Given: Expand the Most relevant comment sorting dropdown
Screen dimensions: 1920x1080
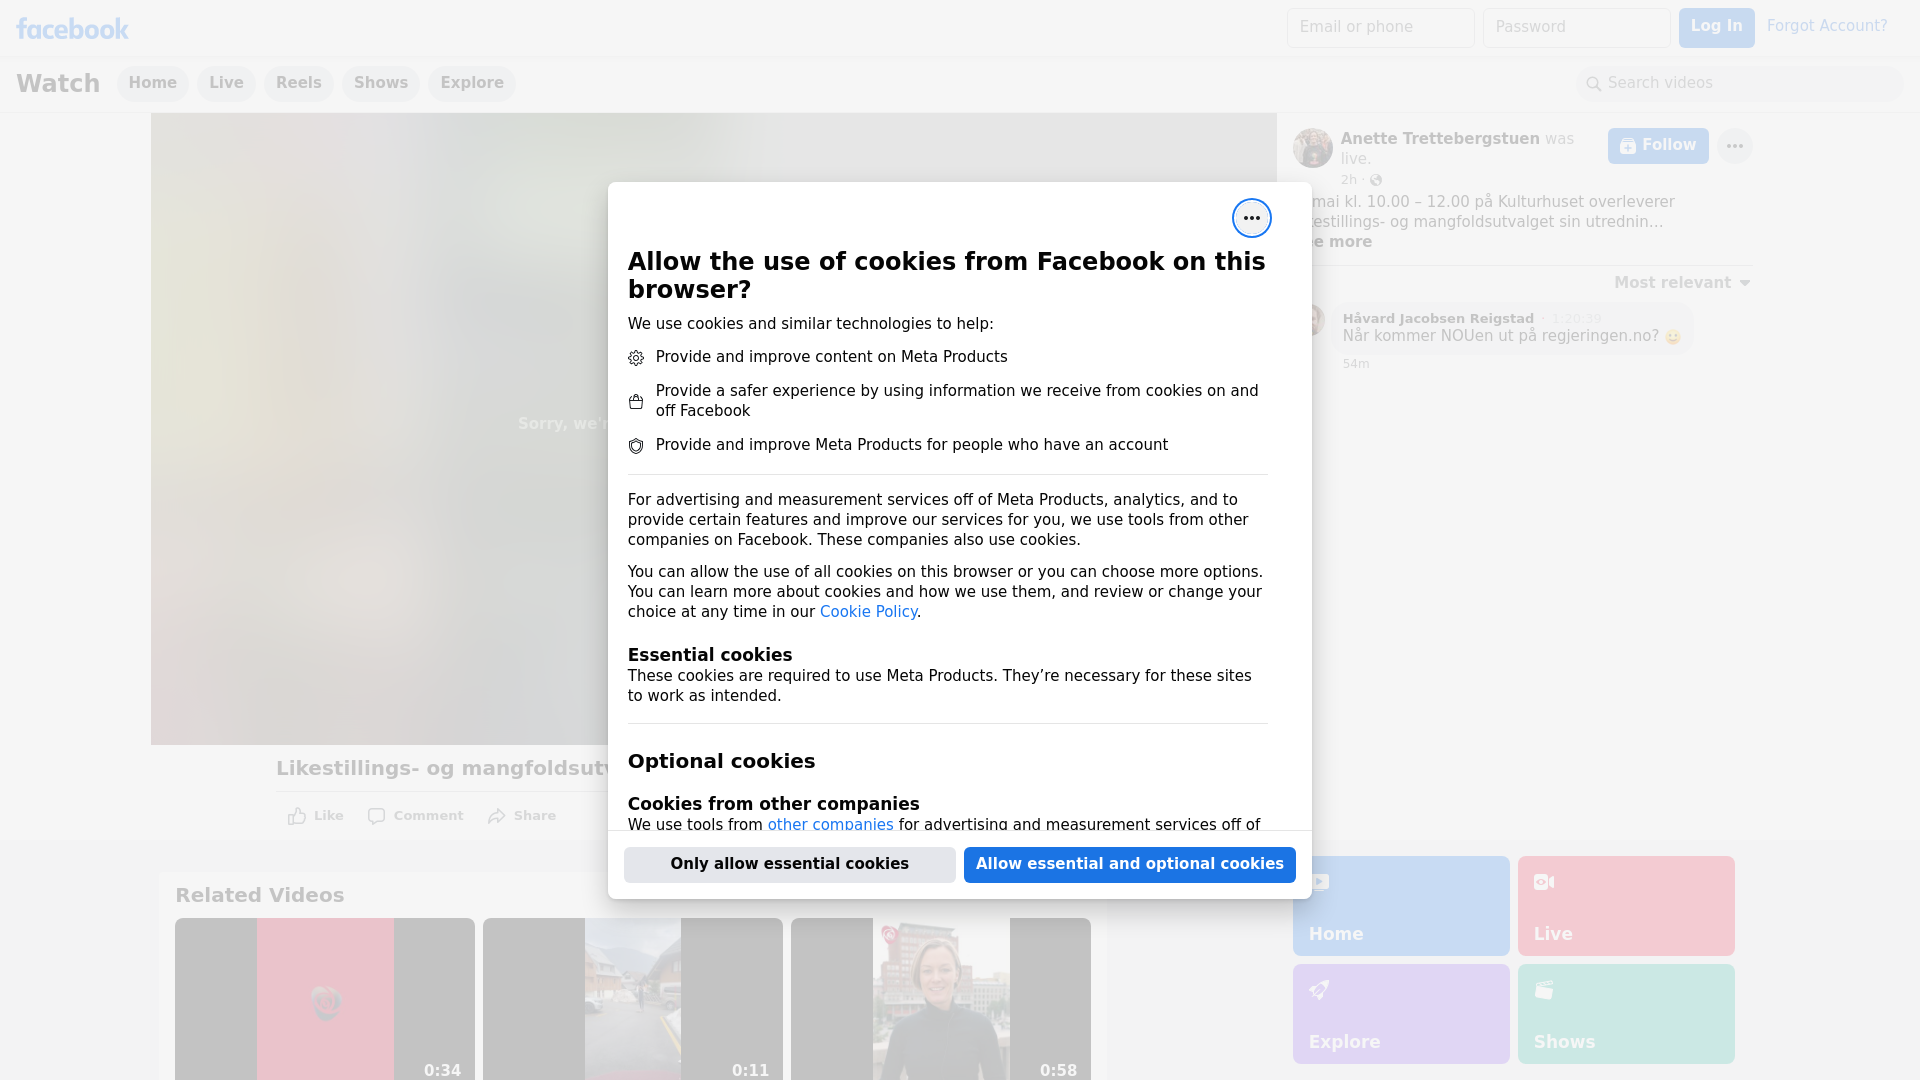Looking at the screenshot, I should coord(1682,283).
